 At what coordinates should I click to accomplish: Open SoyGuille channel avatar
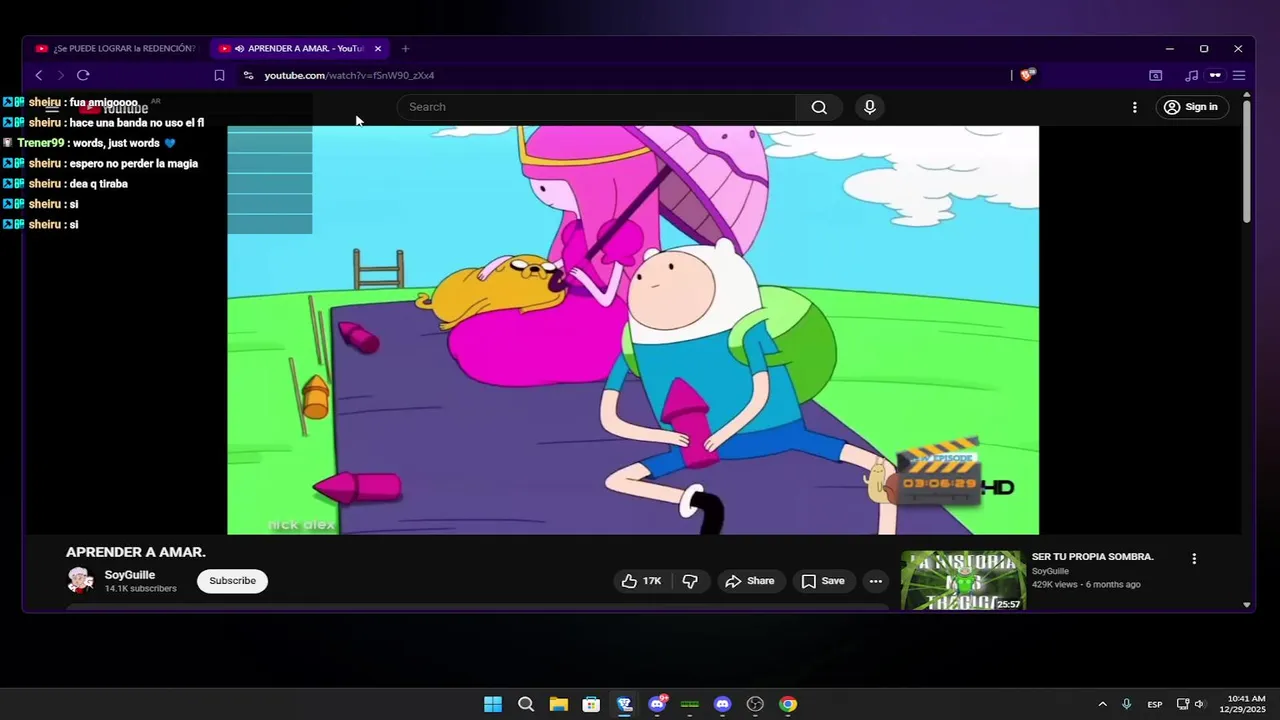click(80, 580)
